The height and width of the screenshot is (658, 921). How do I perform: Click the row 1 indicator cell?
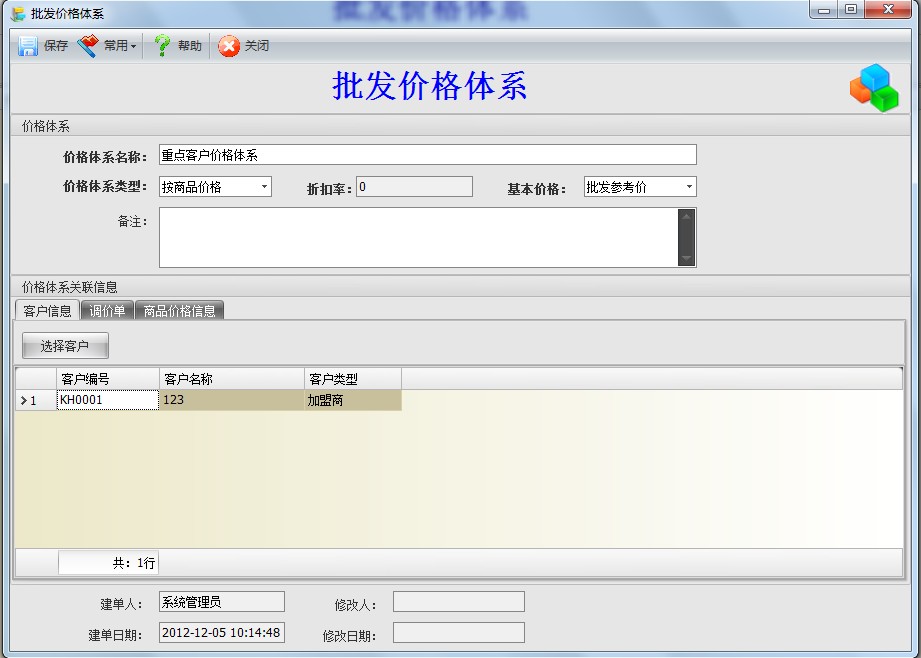tap(36, 400)
